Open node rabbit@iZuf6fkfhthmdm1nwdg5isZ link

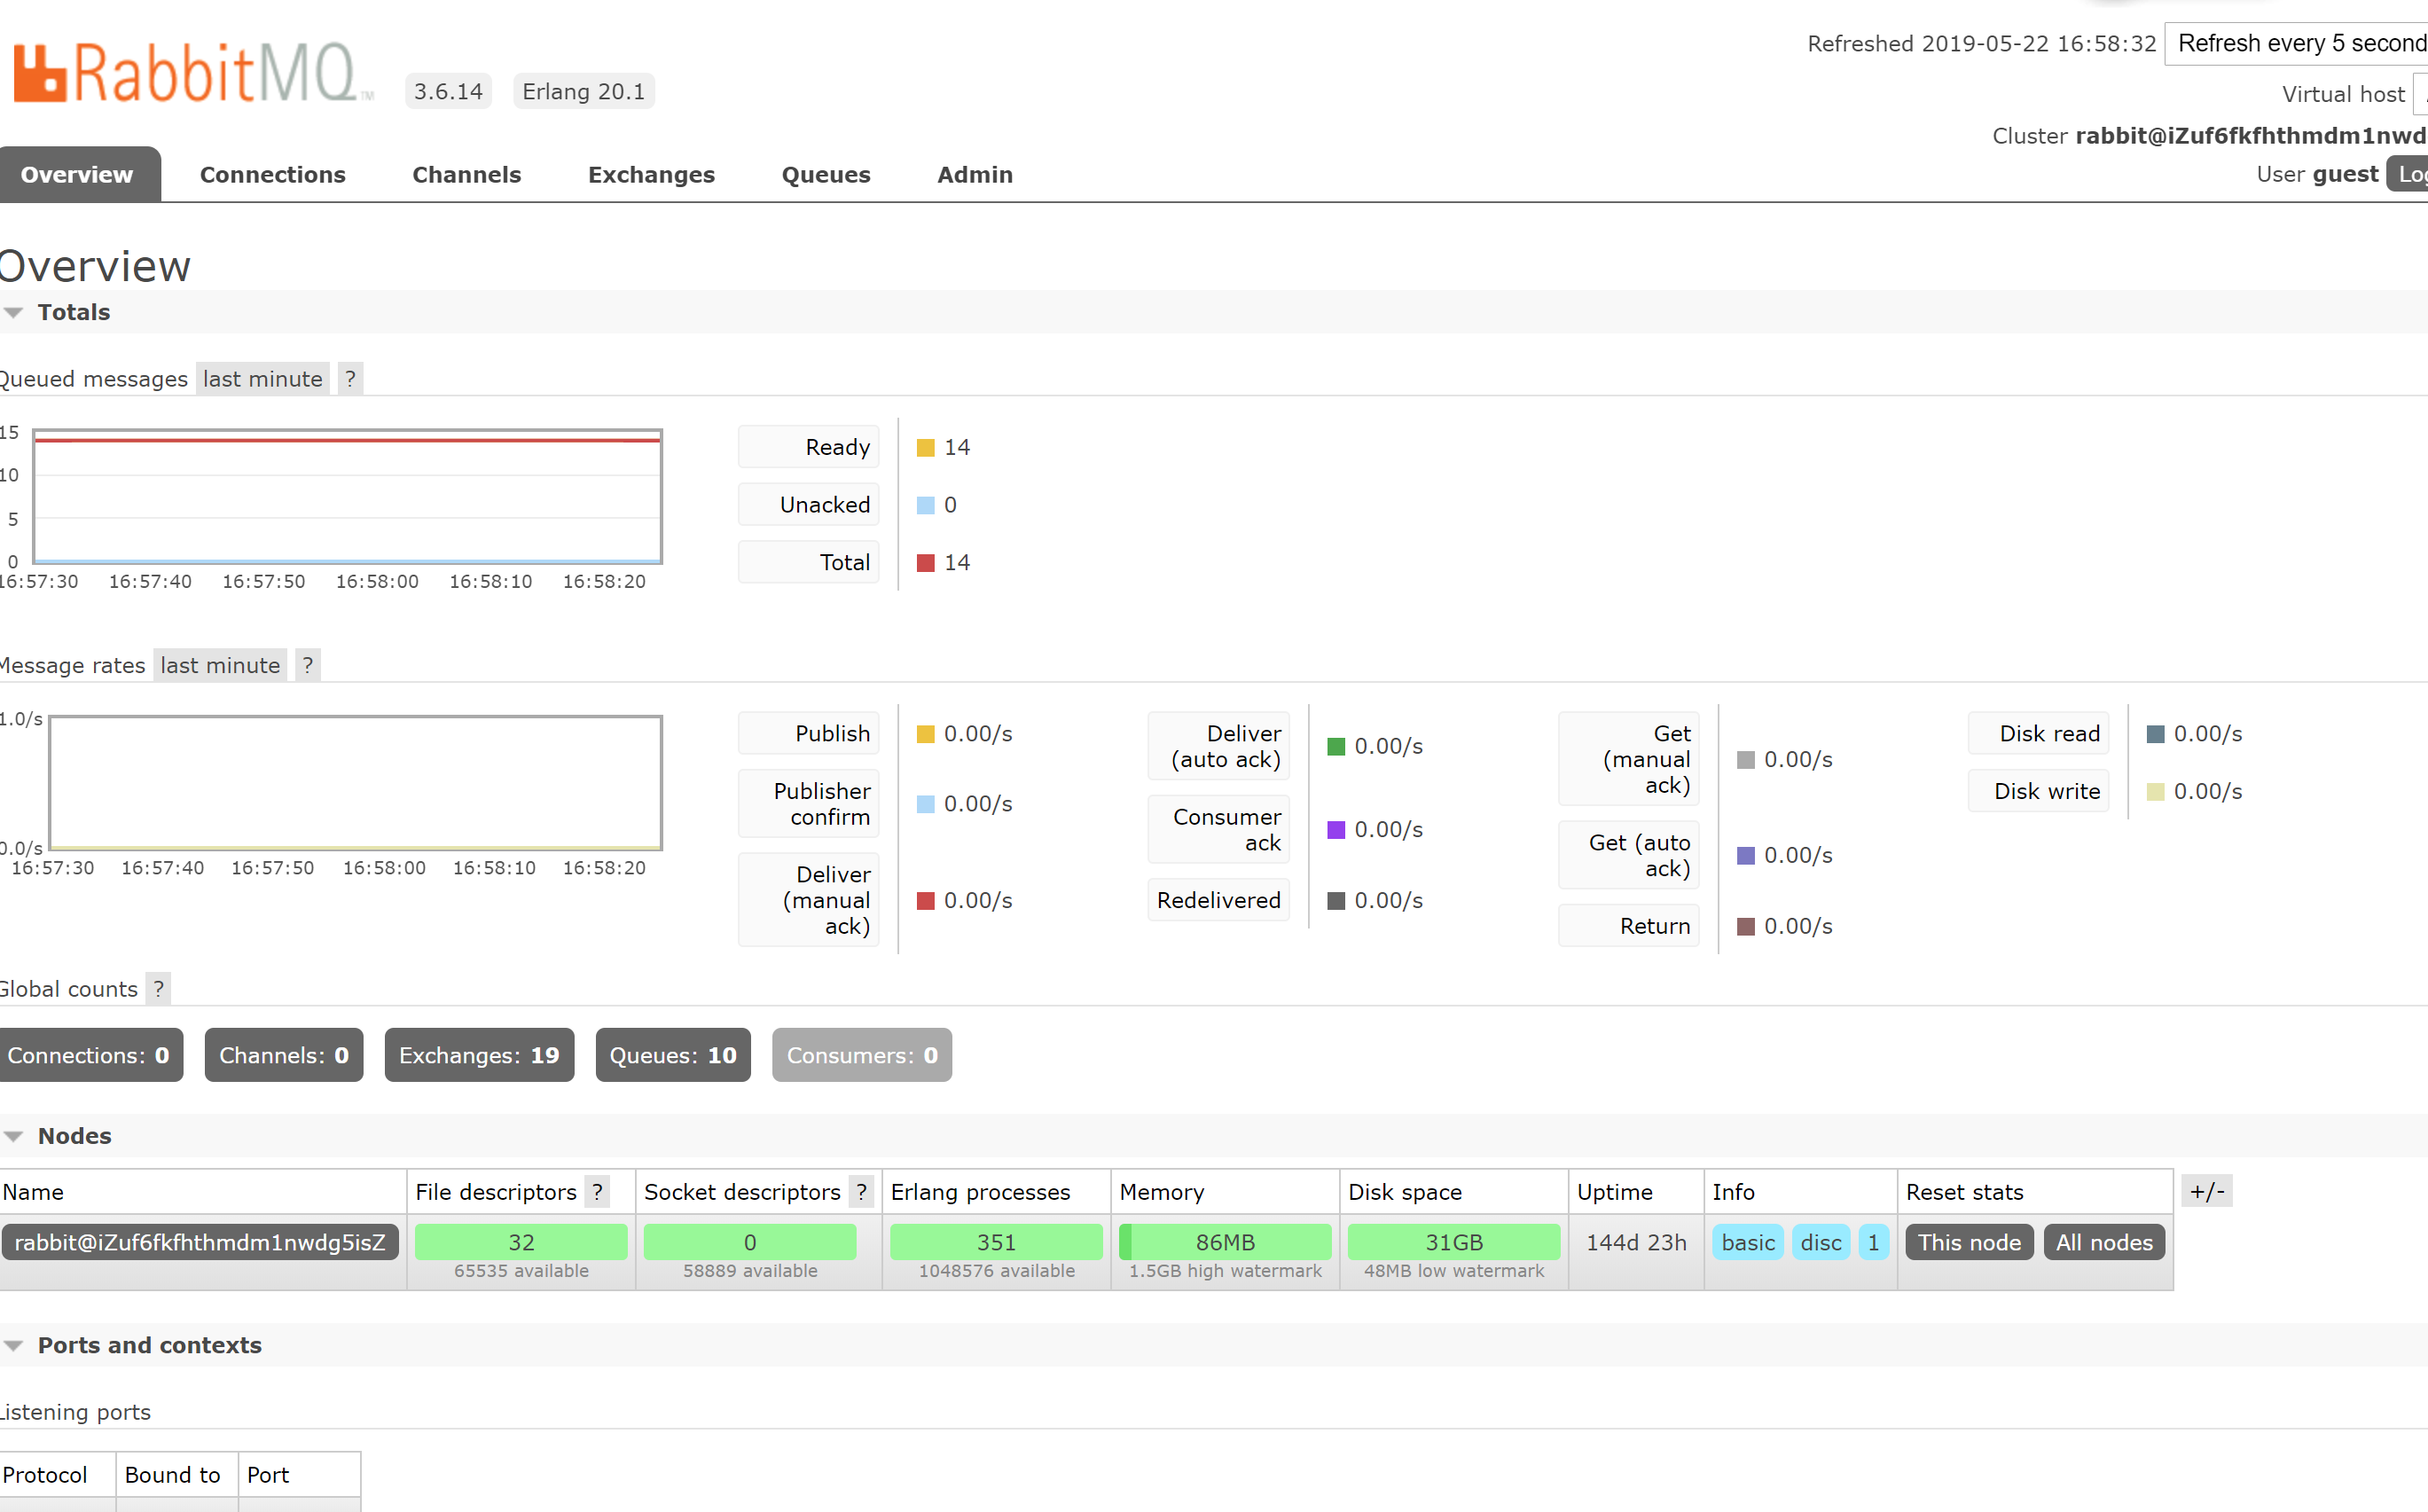[x=200, y=1242]
